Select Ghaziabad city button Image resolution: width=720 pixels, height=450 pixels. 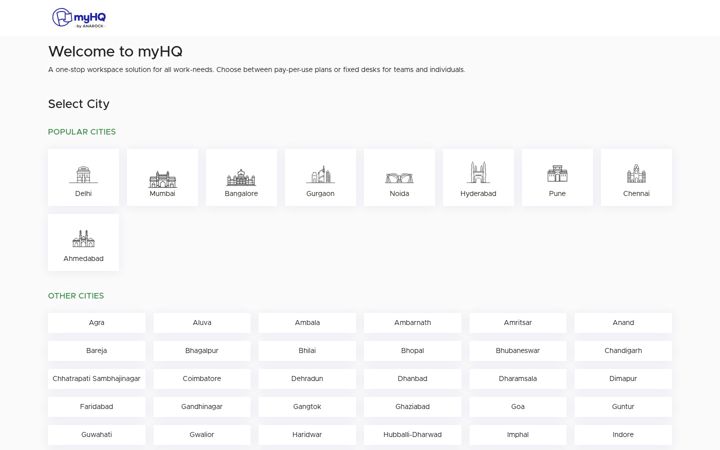tap(412, 407)
